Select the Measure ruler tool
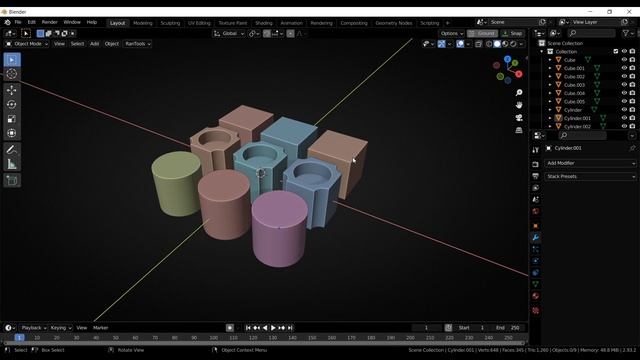Viewport: 640px width, 360px height. pos(12,164)
